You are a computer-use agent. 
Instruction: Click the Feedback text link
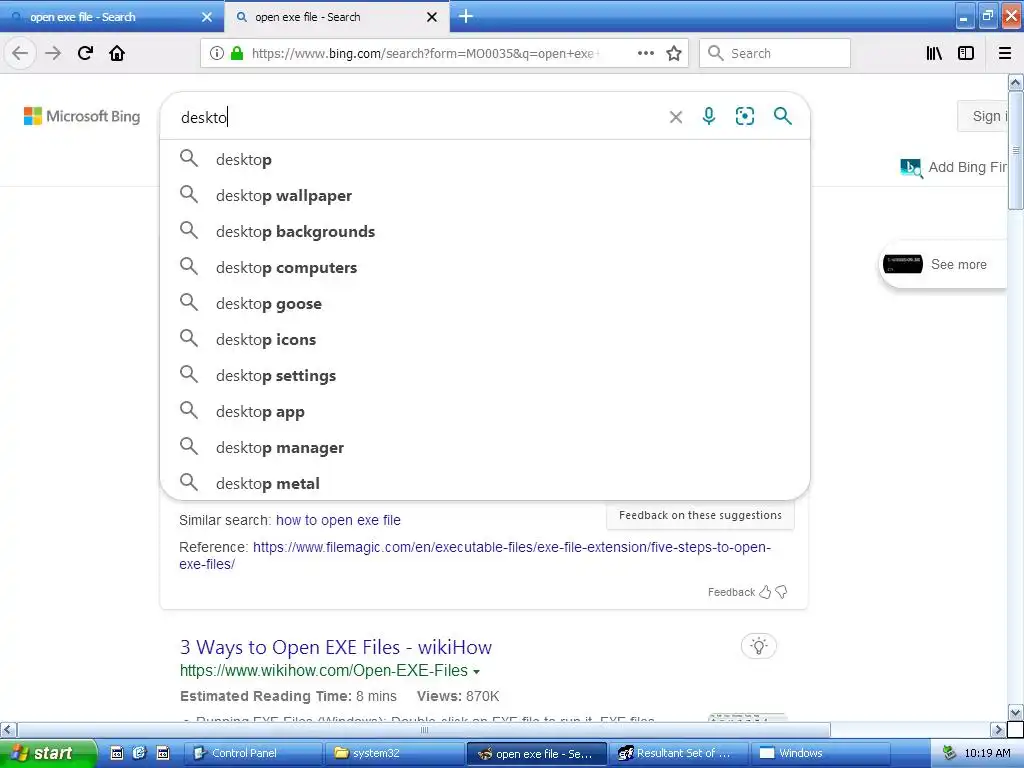point(731,592)
